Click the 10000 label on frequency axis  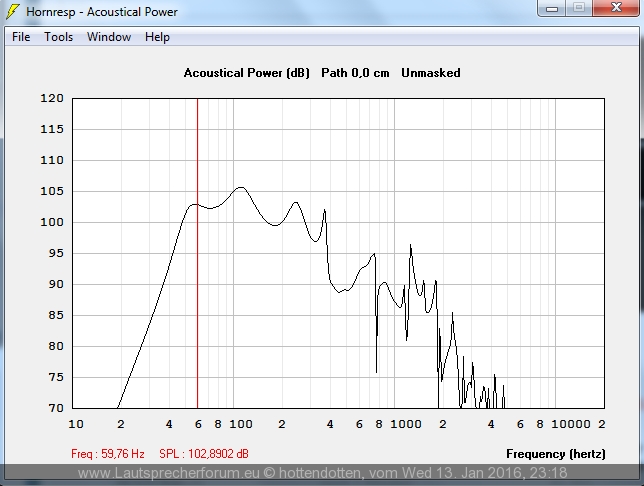tap(573, 424)
